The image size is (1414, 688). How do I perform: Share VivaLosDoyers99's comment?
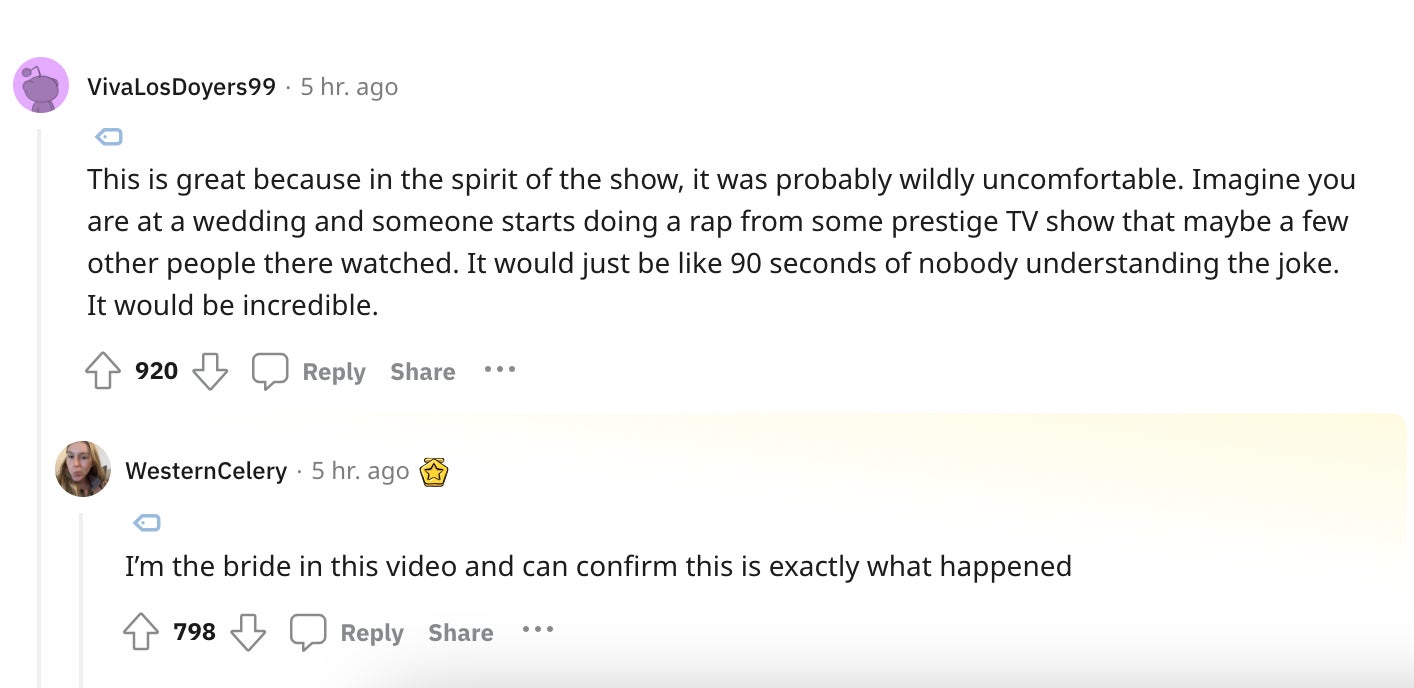(422, 372)
